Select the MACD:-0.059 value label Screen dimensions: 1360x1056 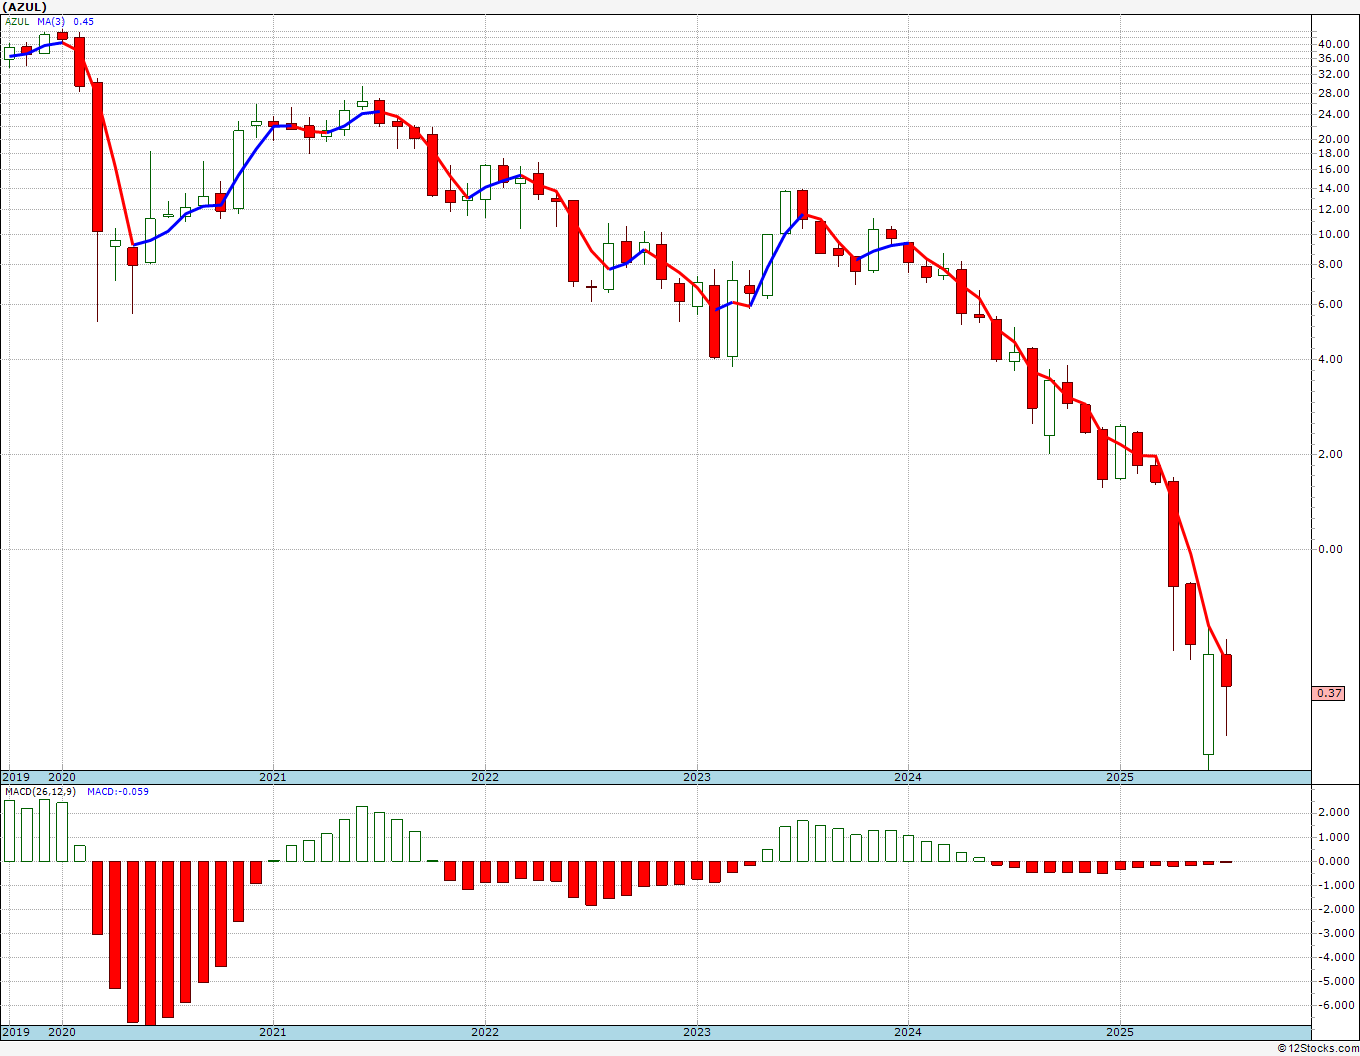point(118,791)
